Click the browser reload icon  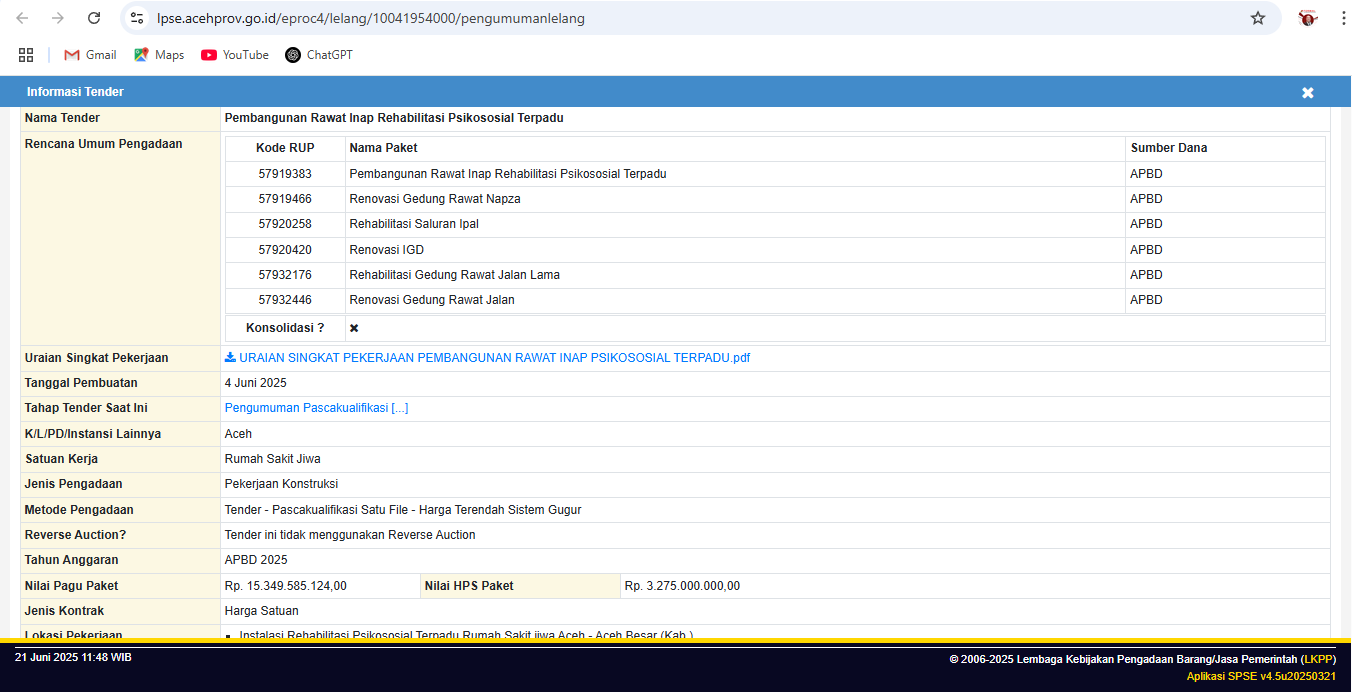point(94,18)
